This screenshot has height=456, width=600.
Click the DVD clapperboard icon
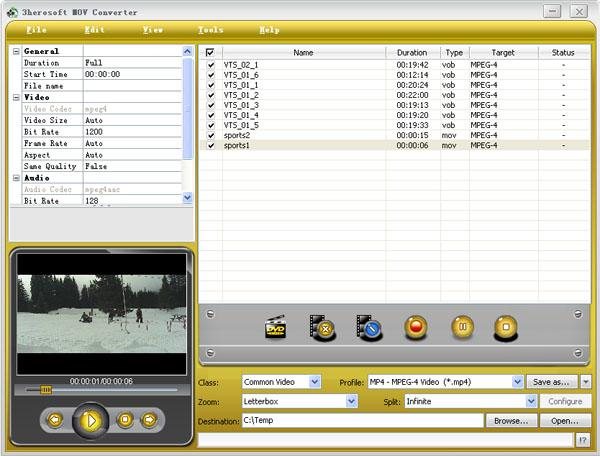pyautogui.click(x=276, y=327)
